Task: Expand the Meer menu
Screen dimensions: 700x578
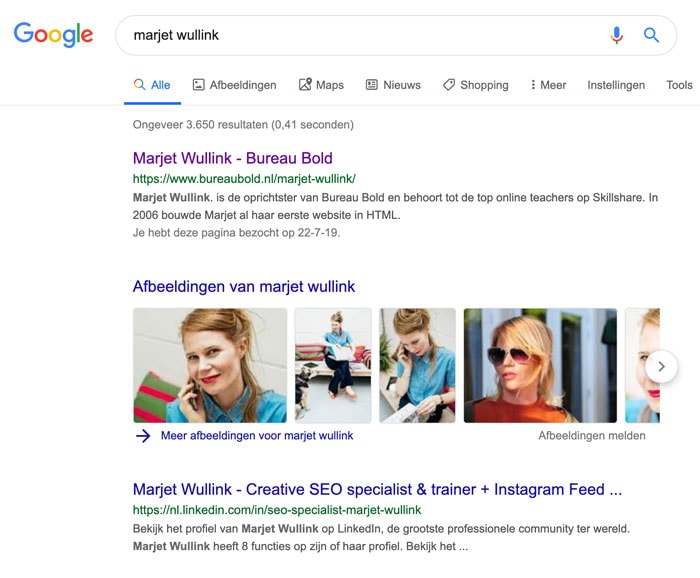Action: (548, 85)
